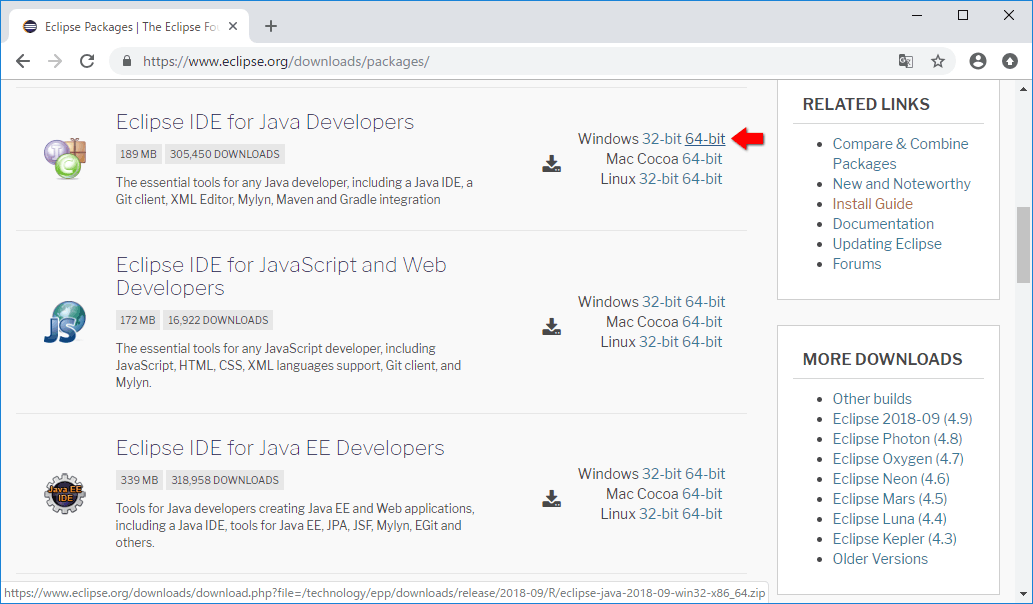
Task: Click the page vertical scrollbar thumb
Action: [1023, 244]
